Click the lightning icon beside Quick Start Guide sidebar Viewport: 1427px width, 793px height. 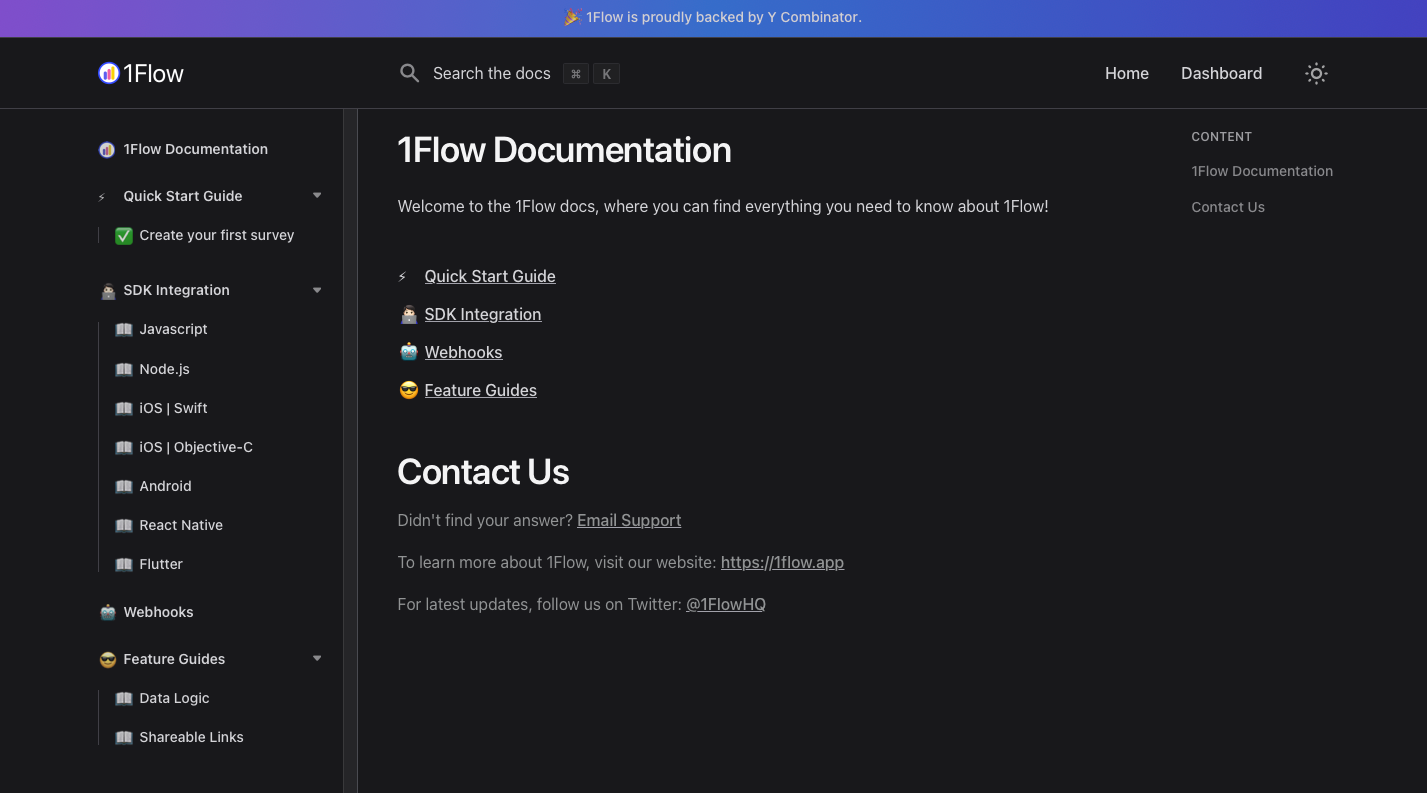(101, 197)
